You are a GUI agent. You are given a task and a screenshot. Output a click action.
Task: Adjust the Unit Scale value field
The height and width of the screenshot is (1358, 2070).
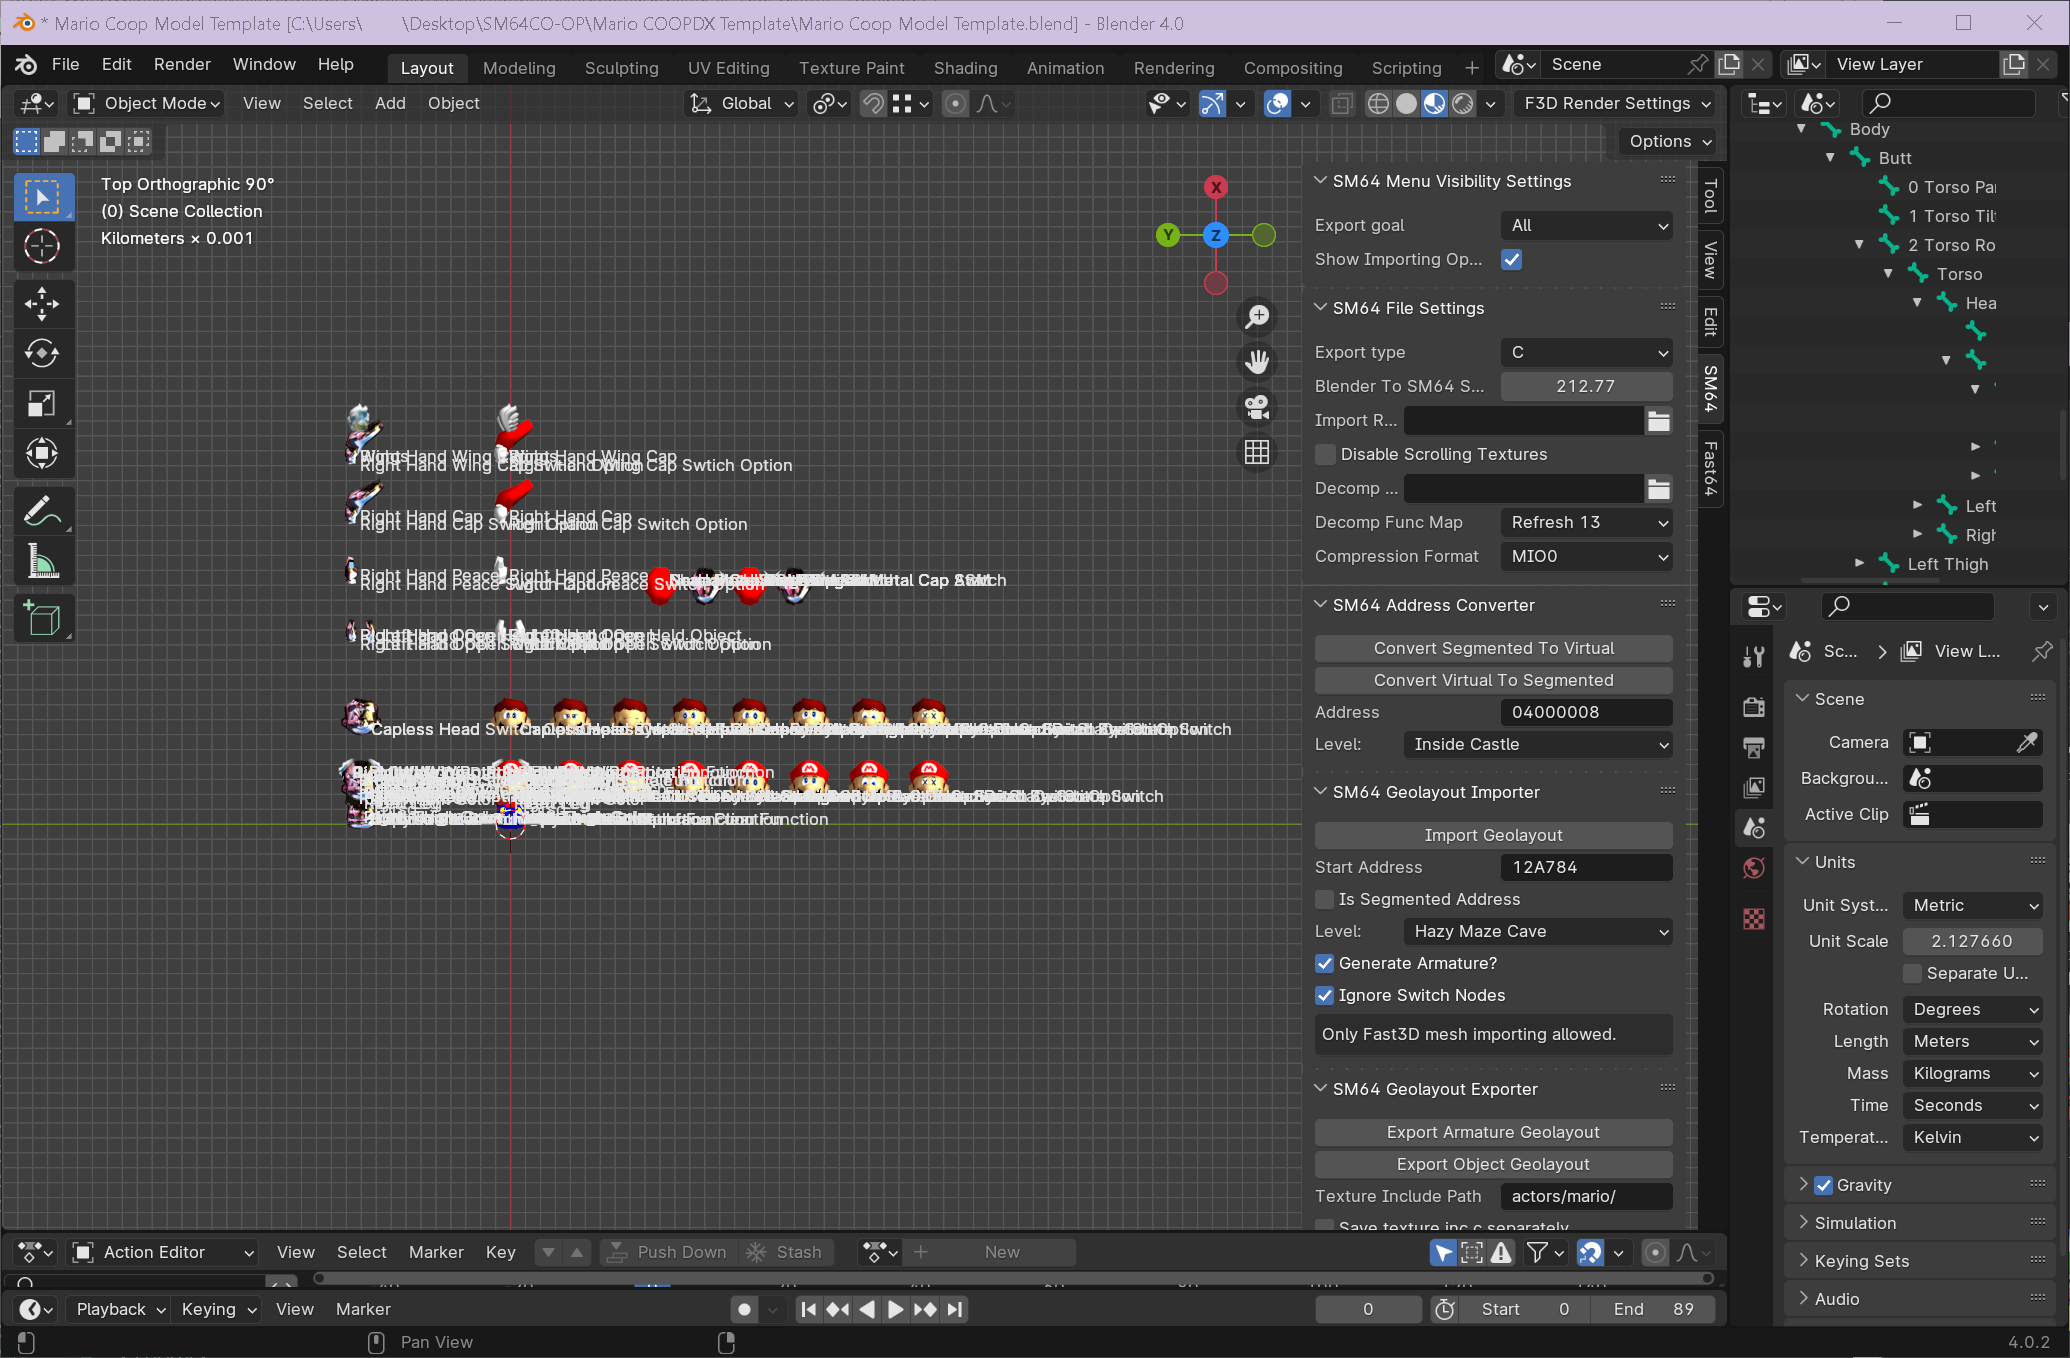[x=1973, y=942]
